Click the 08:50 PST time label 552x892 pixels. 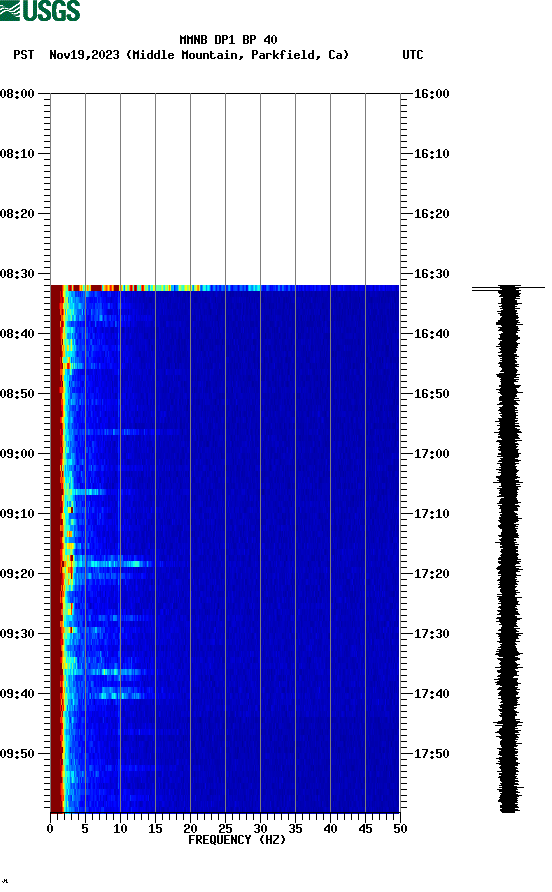coord(17,394)
